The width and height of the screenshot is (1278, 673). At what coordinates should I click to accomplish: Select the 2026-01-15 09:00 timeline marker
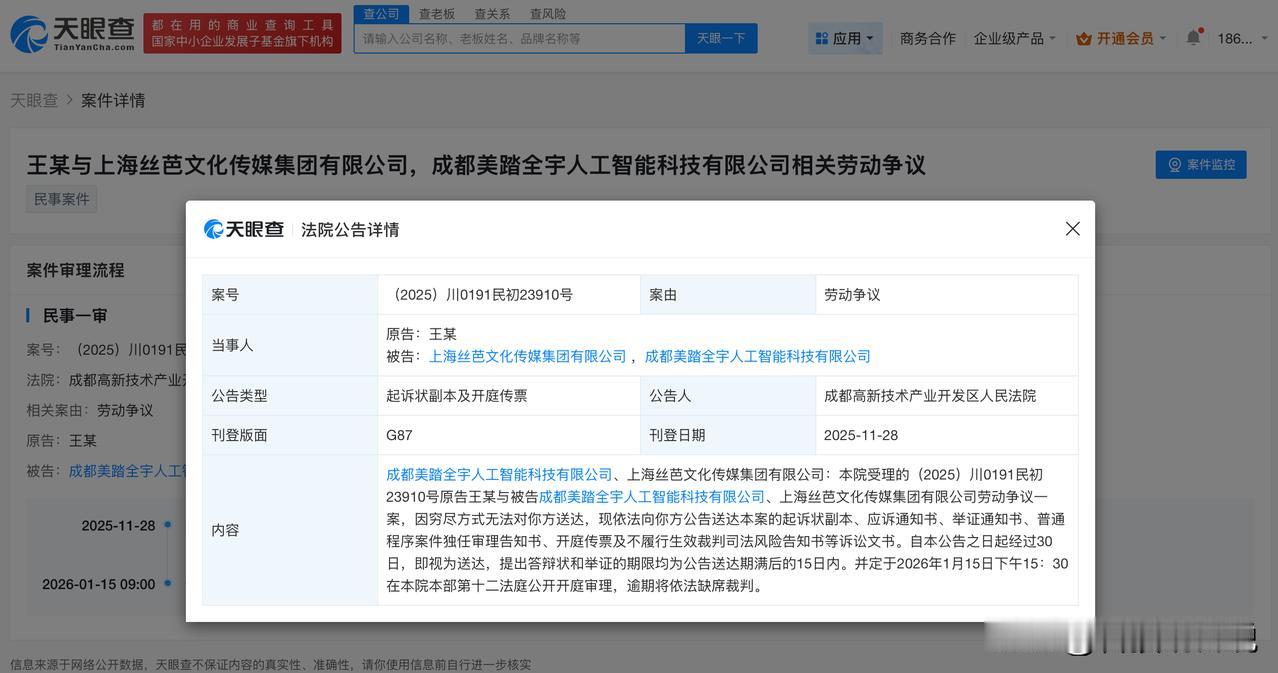[x=168, y=583]
